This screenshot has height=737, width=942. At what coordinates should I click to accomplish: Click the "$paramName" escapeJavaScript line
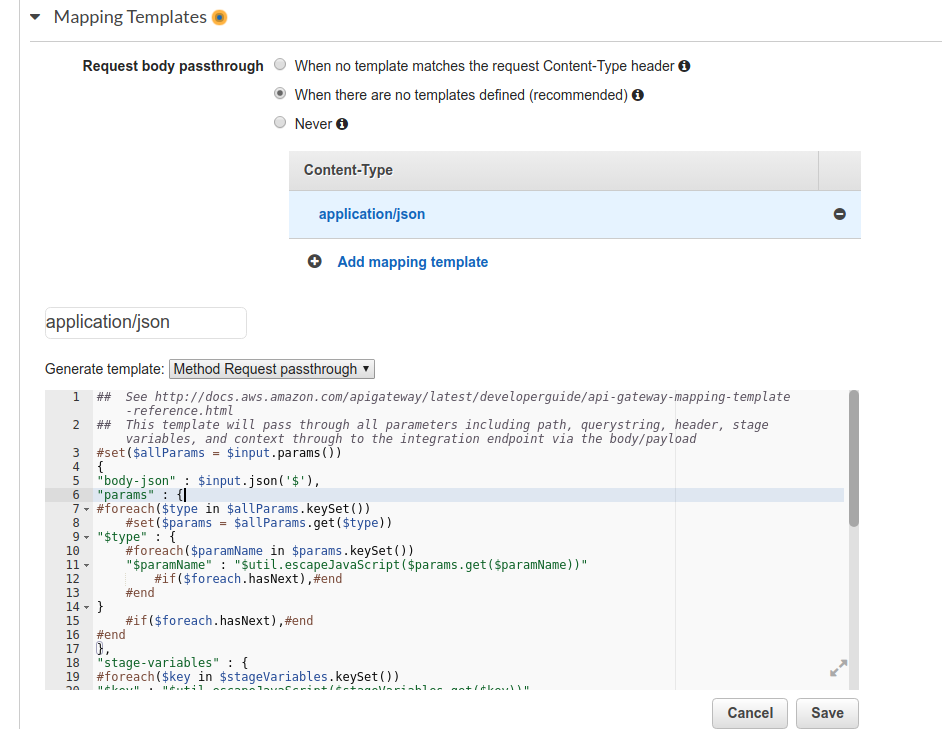[x=356, y=565]
